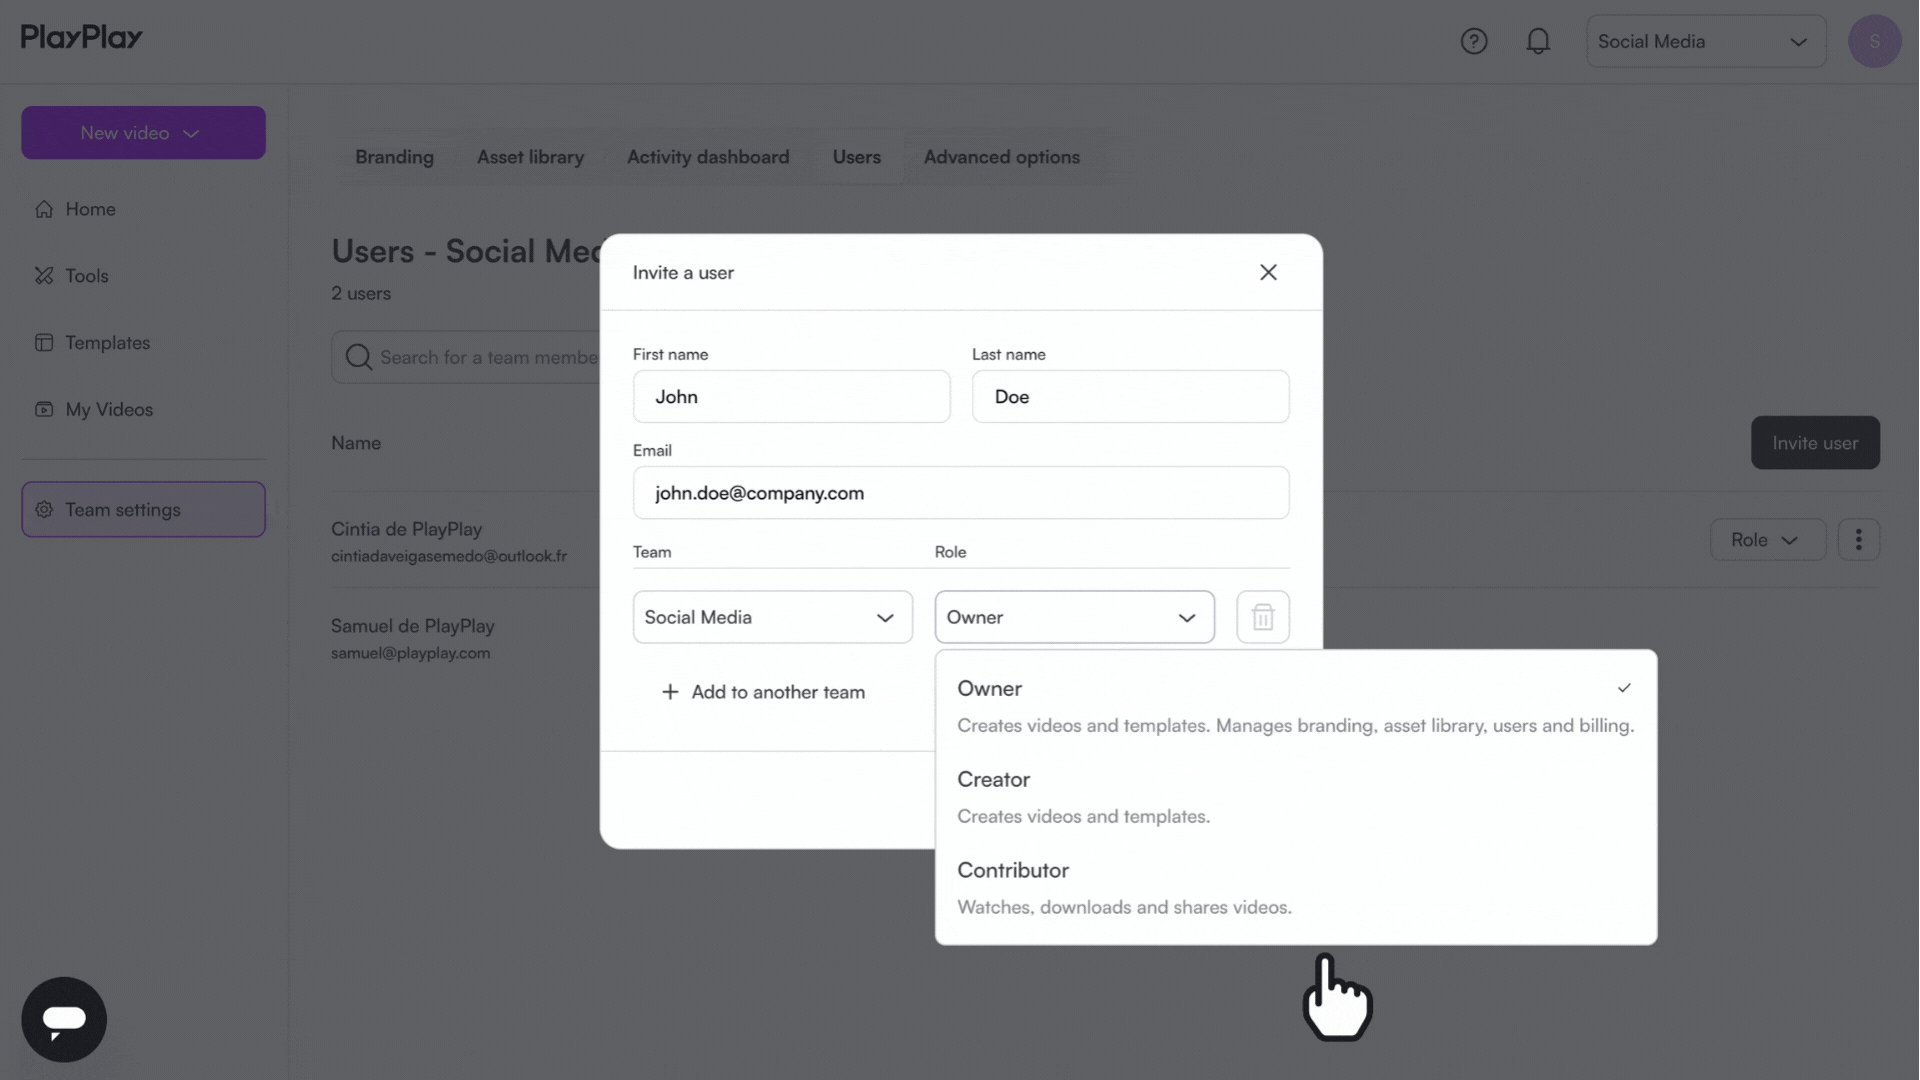Open the help question mark icon
This screenshot has width=1920, height=1080.
tap(1473, 41)
